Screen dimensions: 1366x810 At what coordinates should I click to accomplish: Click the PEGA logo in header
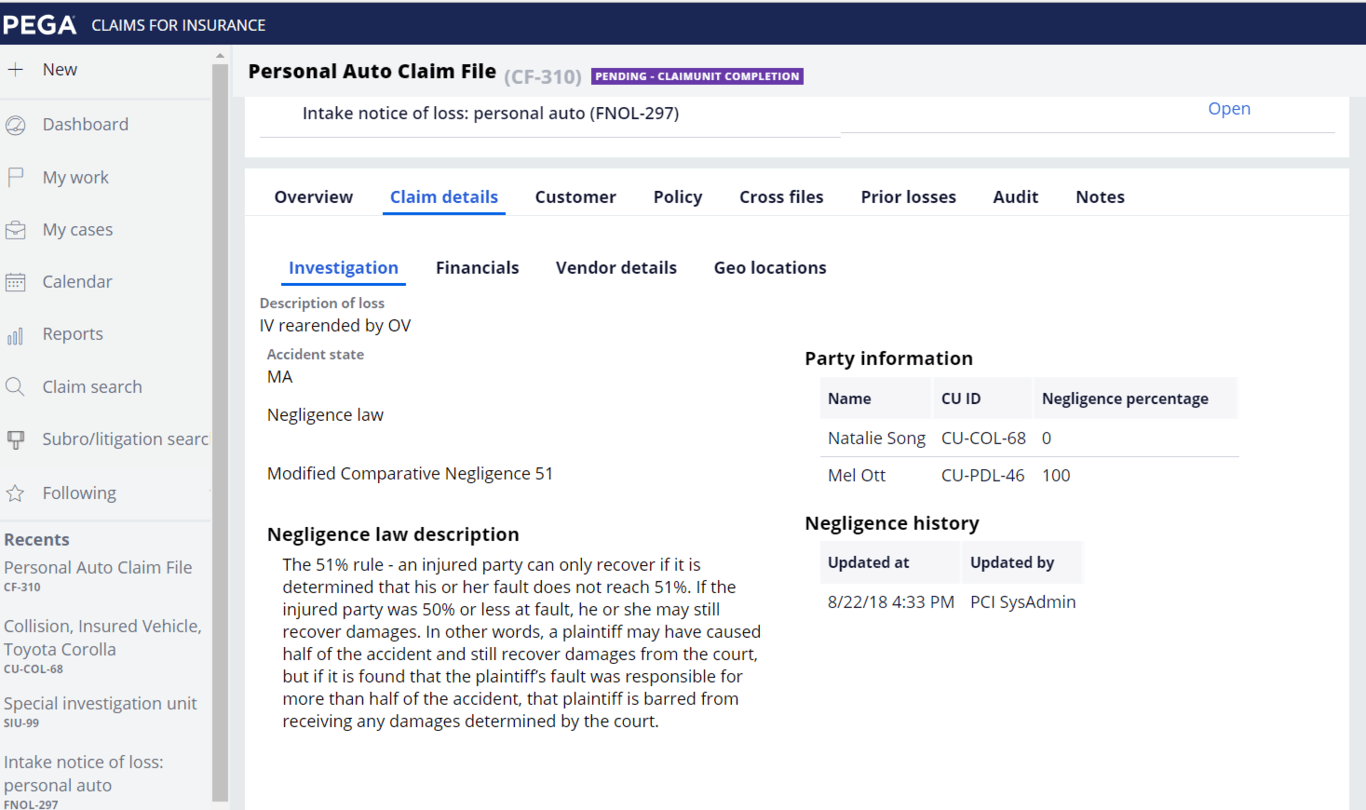coord(40,24)
